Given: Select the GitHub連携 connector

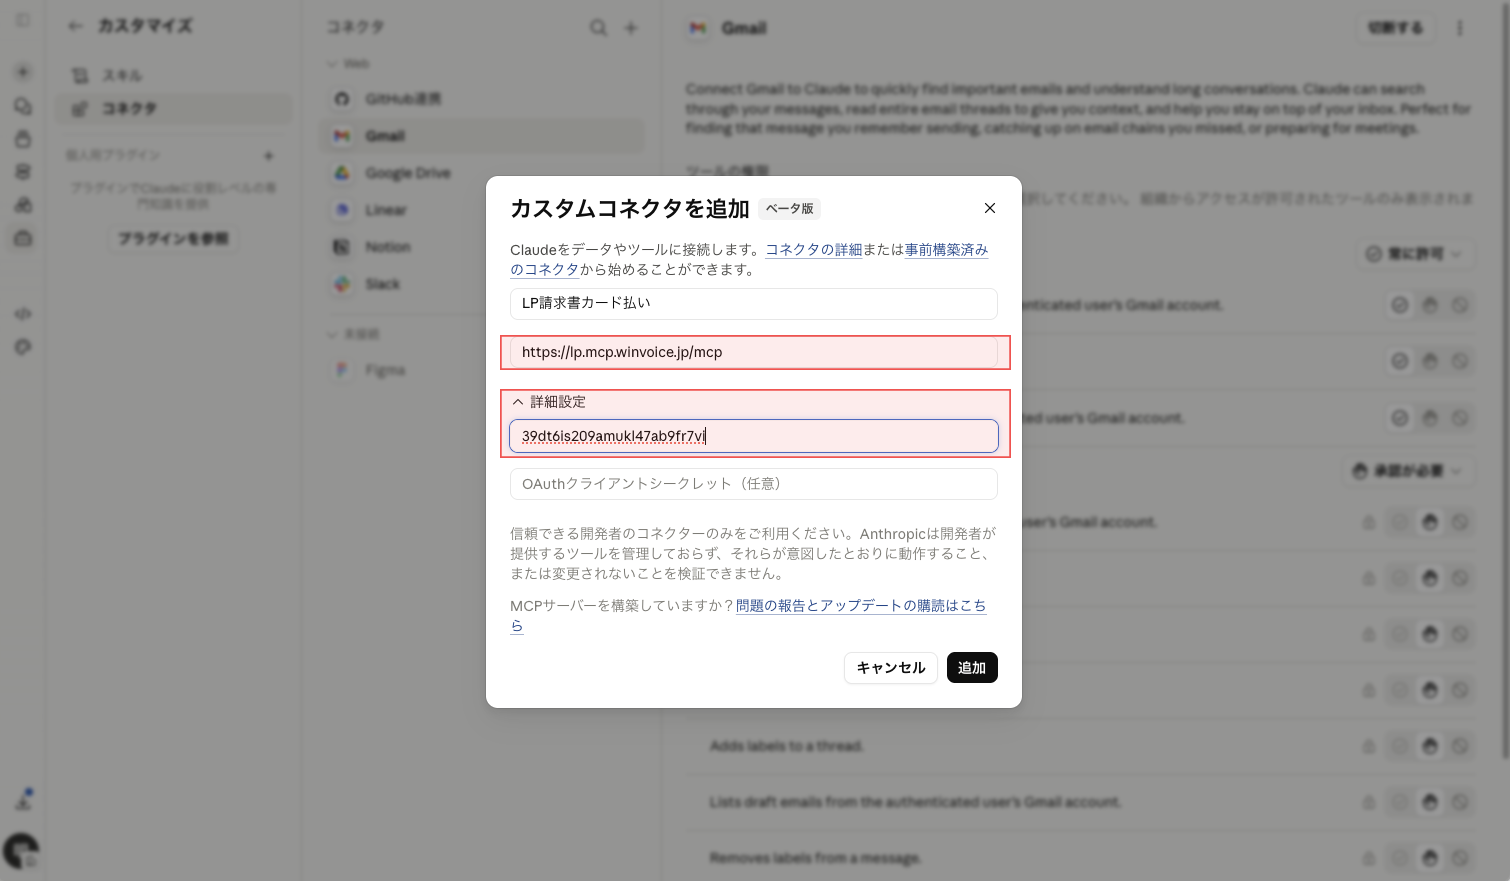Looking at the screenshot, I should coord(482,99).
